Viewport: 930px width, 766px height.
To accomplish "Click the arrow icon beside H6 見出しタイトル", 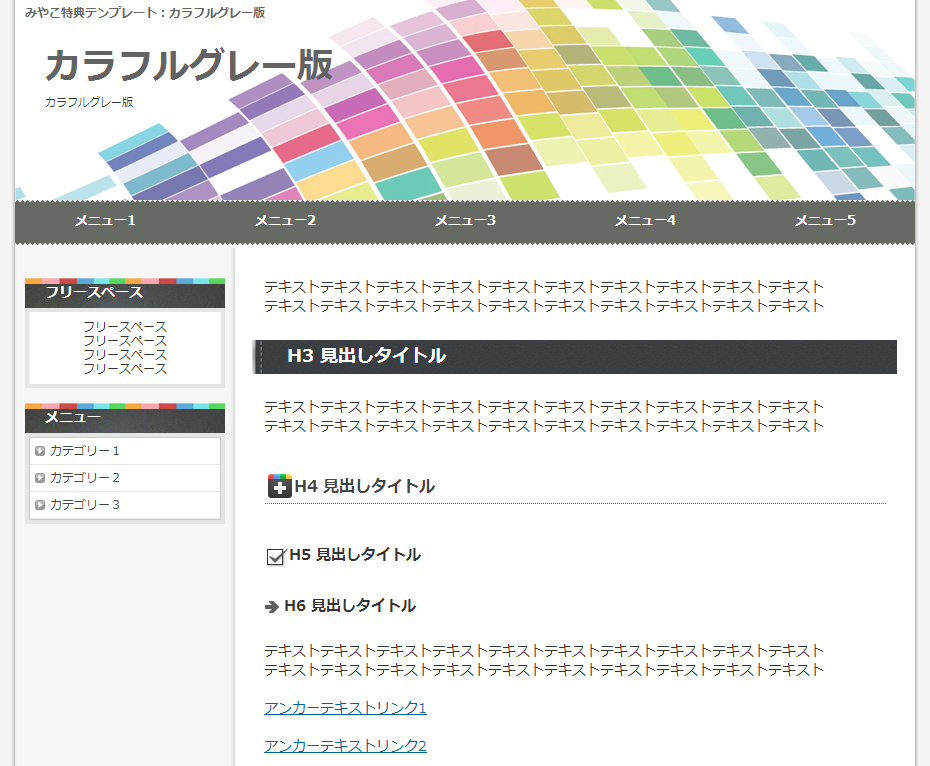I will [x=272, y=606].
